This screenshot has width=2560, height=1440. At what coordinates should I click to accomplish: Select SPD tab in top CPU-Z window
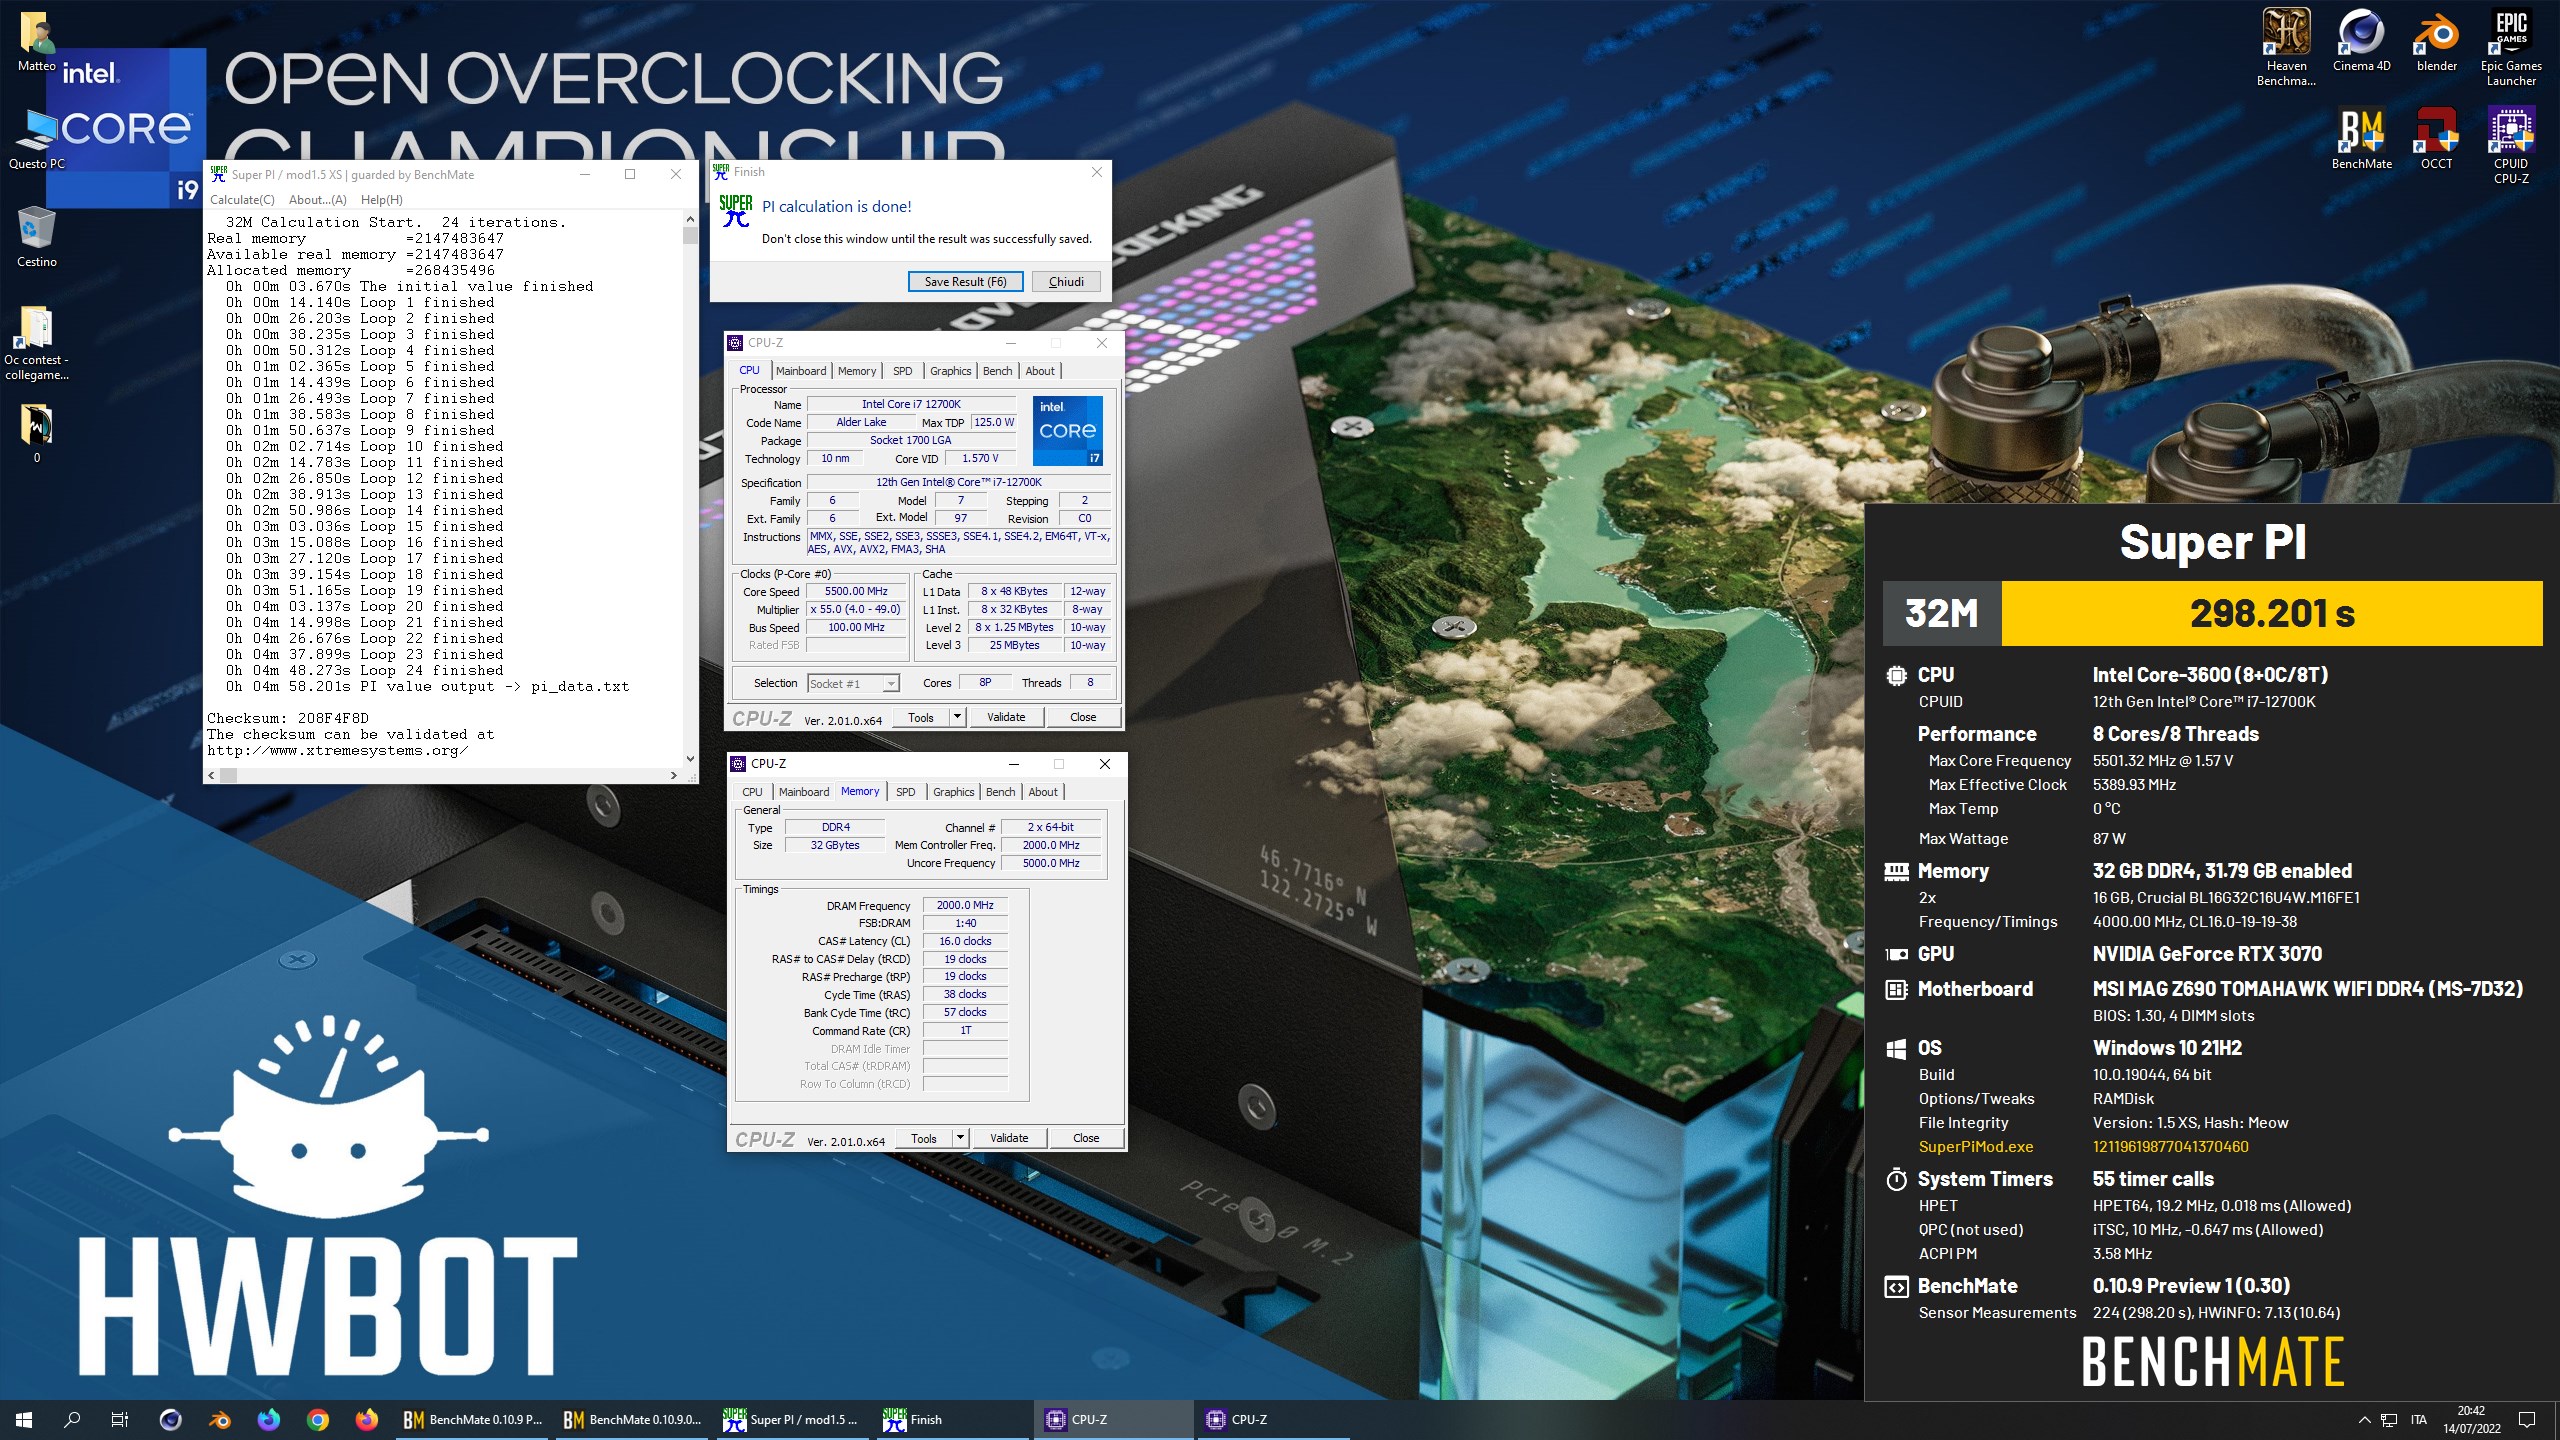(x=903, y=371)
